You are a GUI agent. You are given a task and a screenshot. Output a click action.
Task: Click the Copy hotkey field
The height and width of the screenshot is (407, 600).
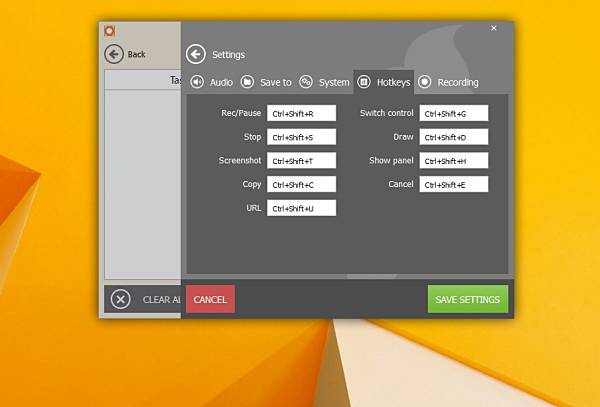[x=302, y=184]
